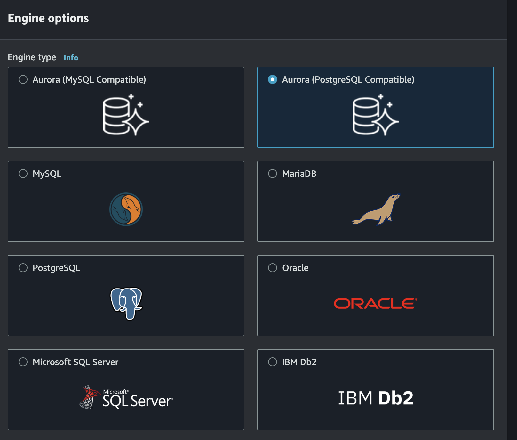This screenshot has height=440, width=517.
Task: Click the Aurora PostgreSQL database sparkle icon
Action: click(375, 114)
